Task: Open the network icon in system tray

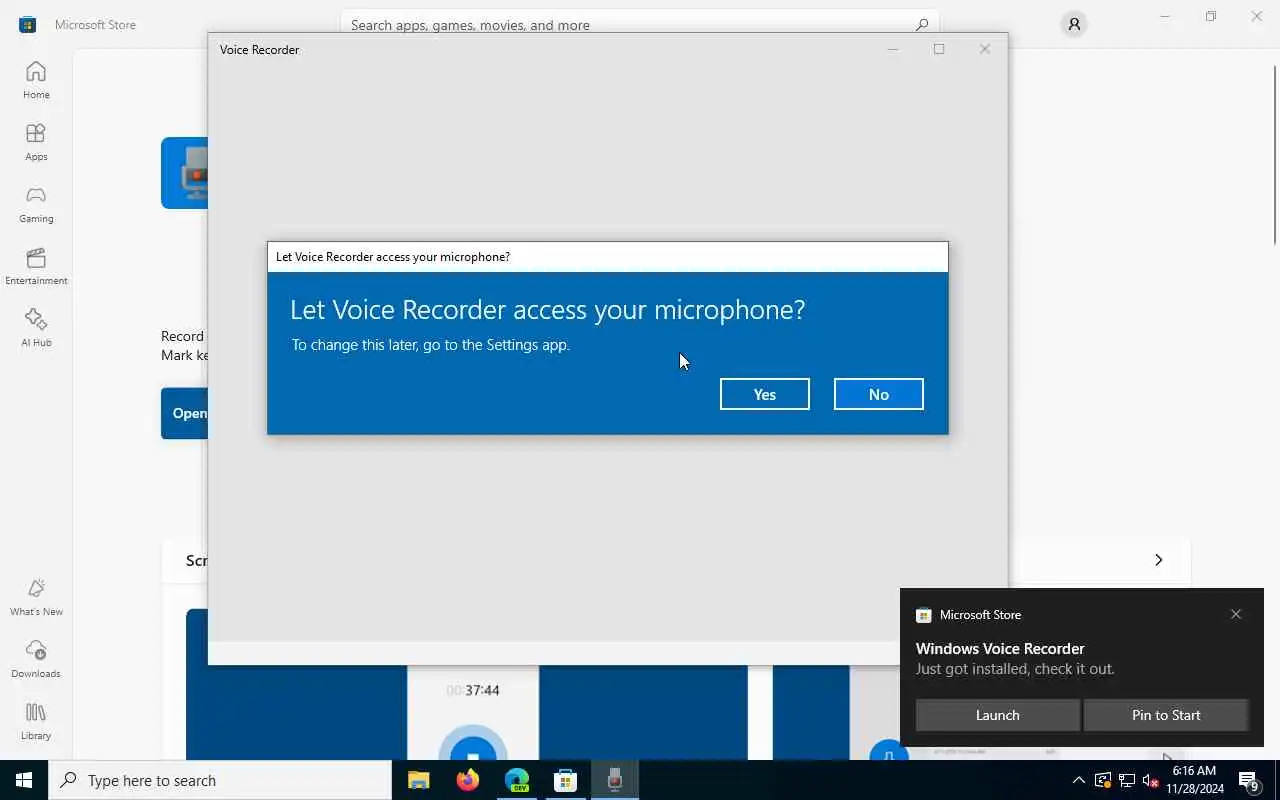Action: 1126,780
